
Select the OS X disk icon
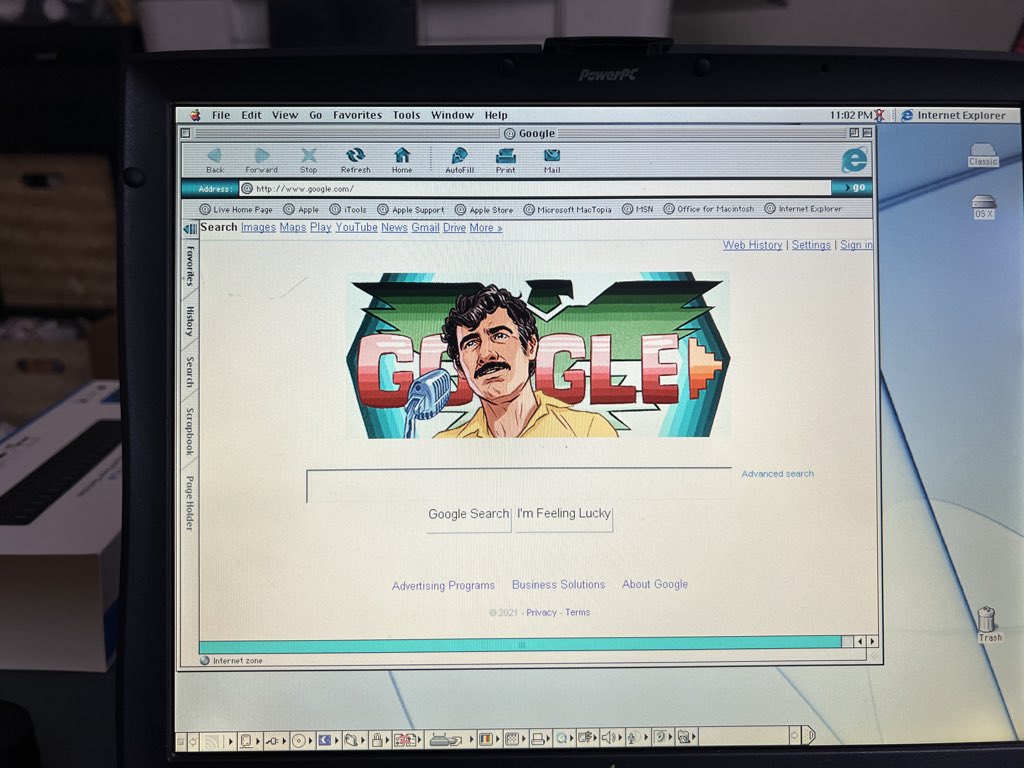tap(984, 206)
